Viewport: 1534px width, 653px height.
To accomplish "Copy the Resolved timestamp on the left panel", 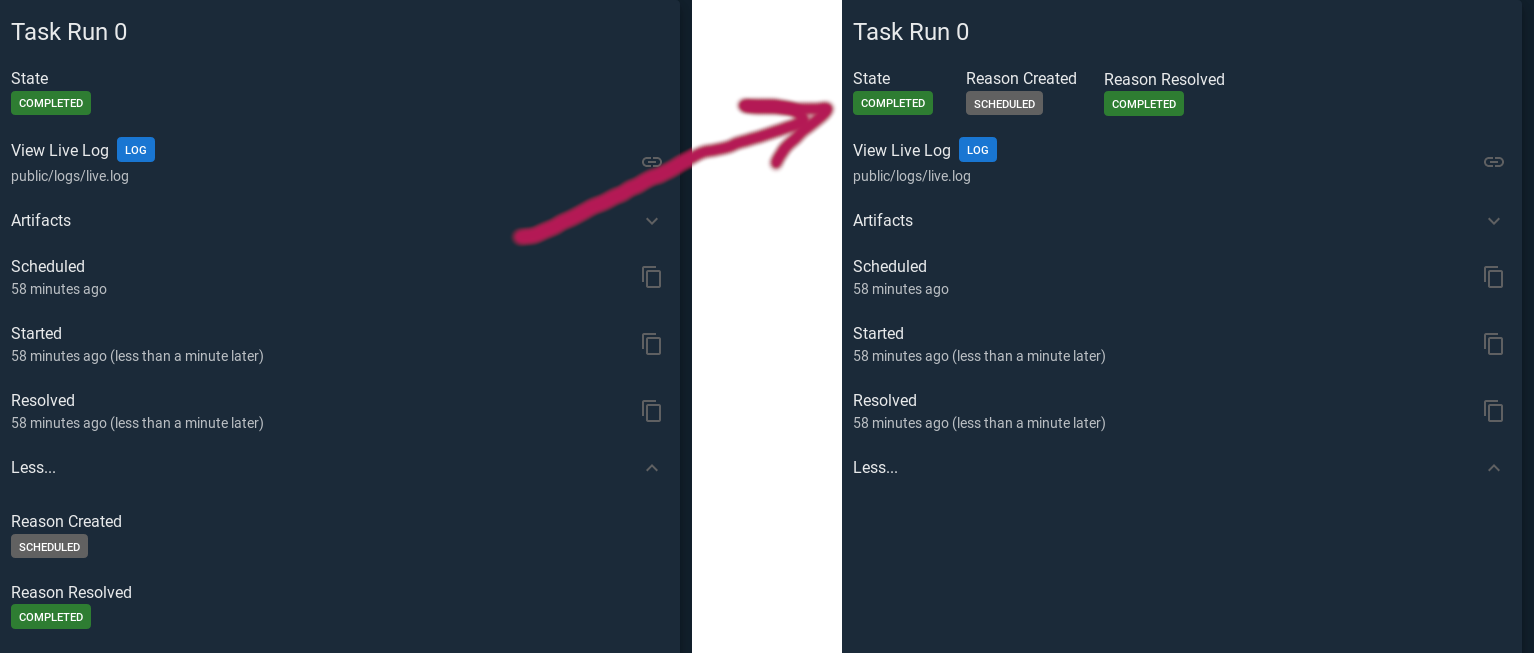I will 651,411.
